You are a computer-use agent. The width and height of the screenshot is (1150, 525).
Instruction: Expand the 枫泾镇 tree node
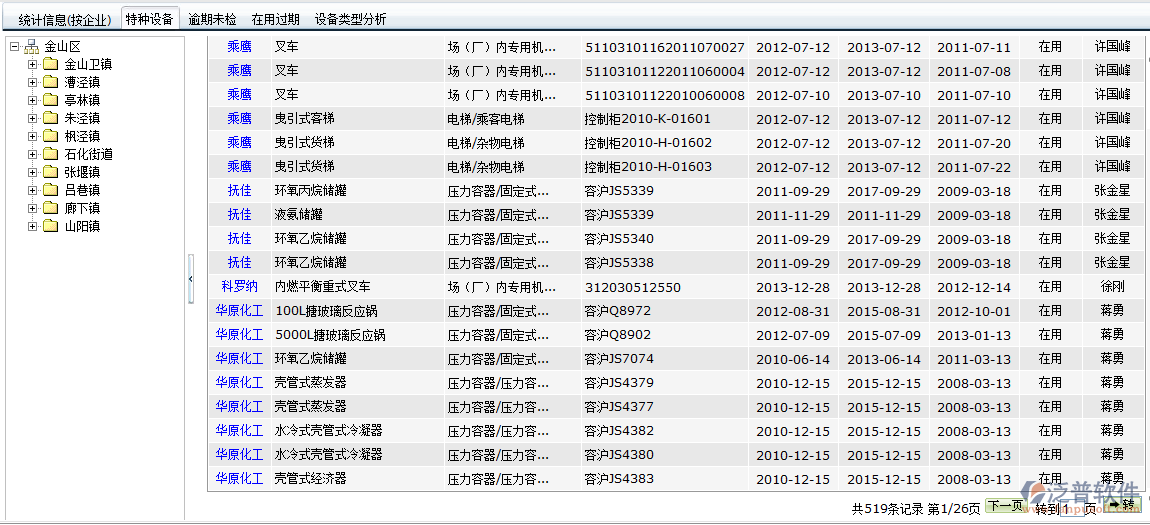pos(32,136)
